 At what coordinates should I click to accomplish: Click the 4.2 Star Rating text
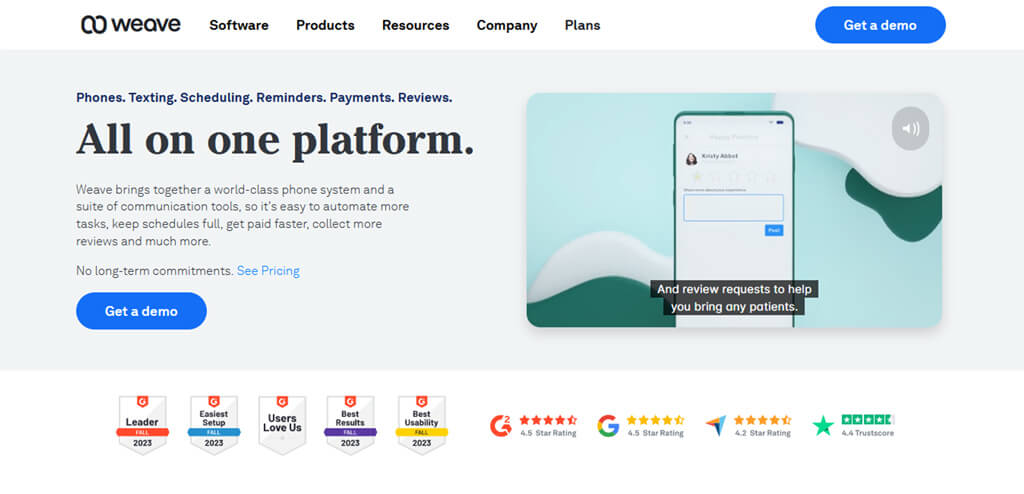[x=763, y=433]
